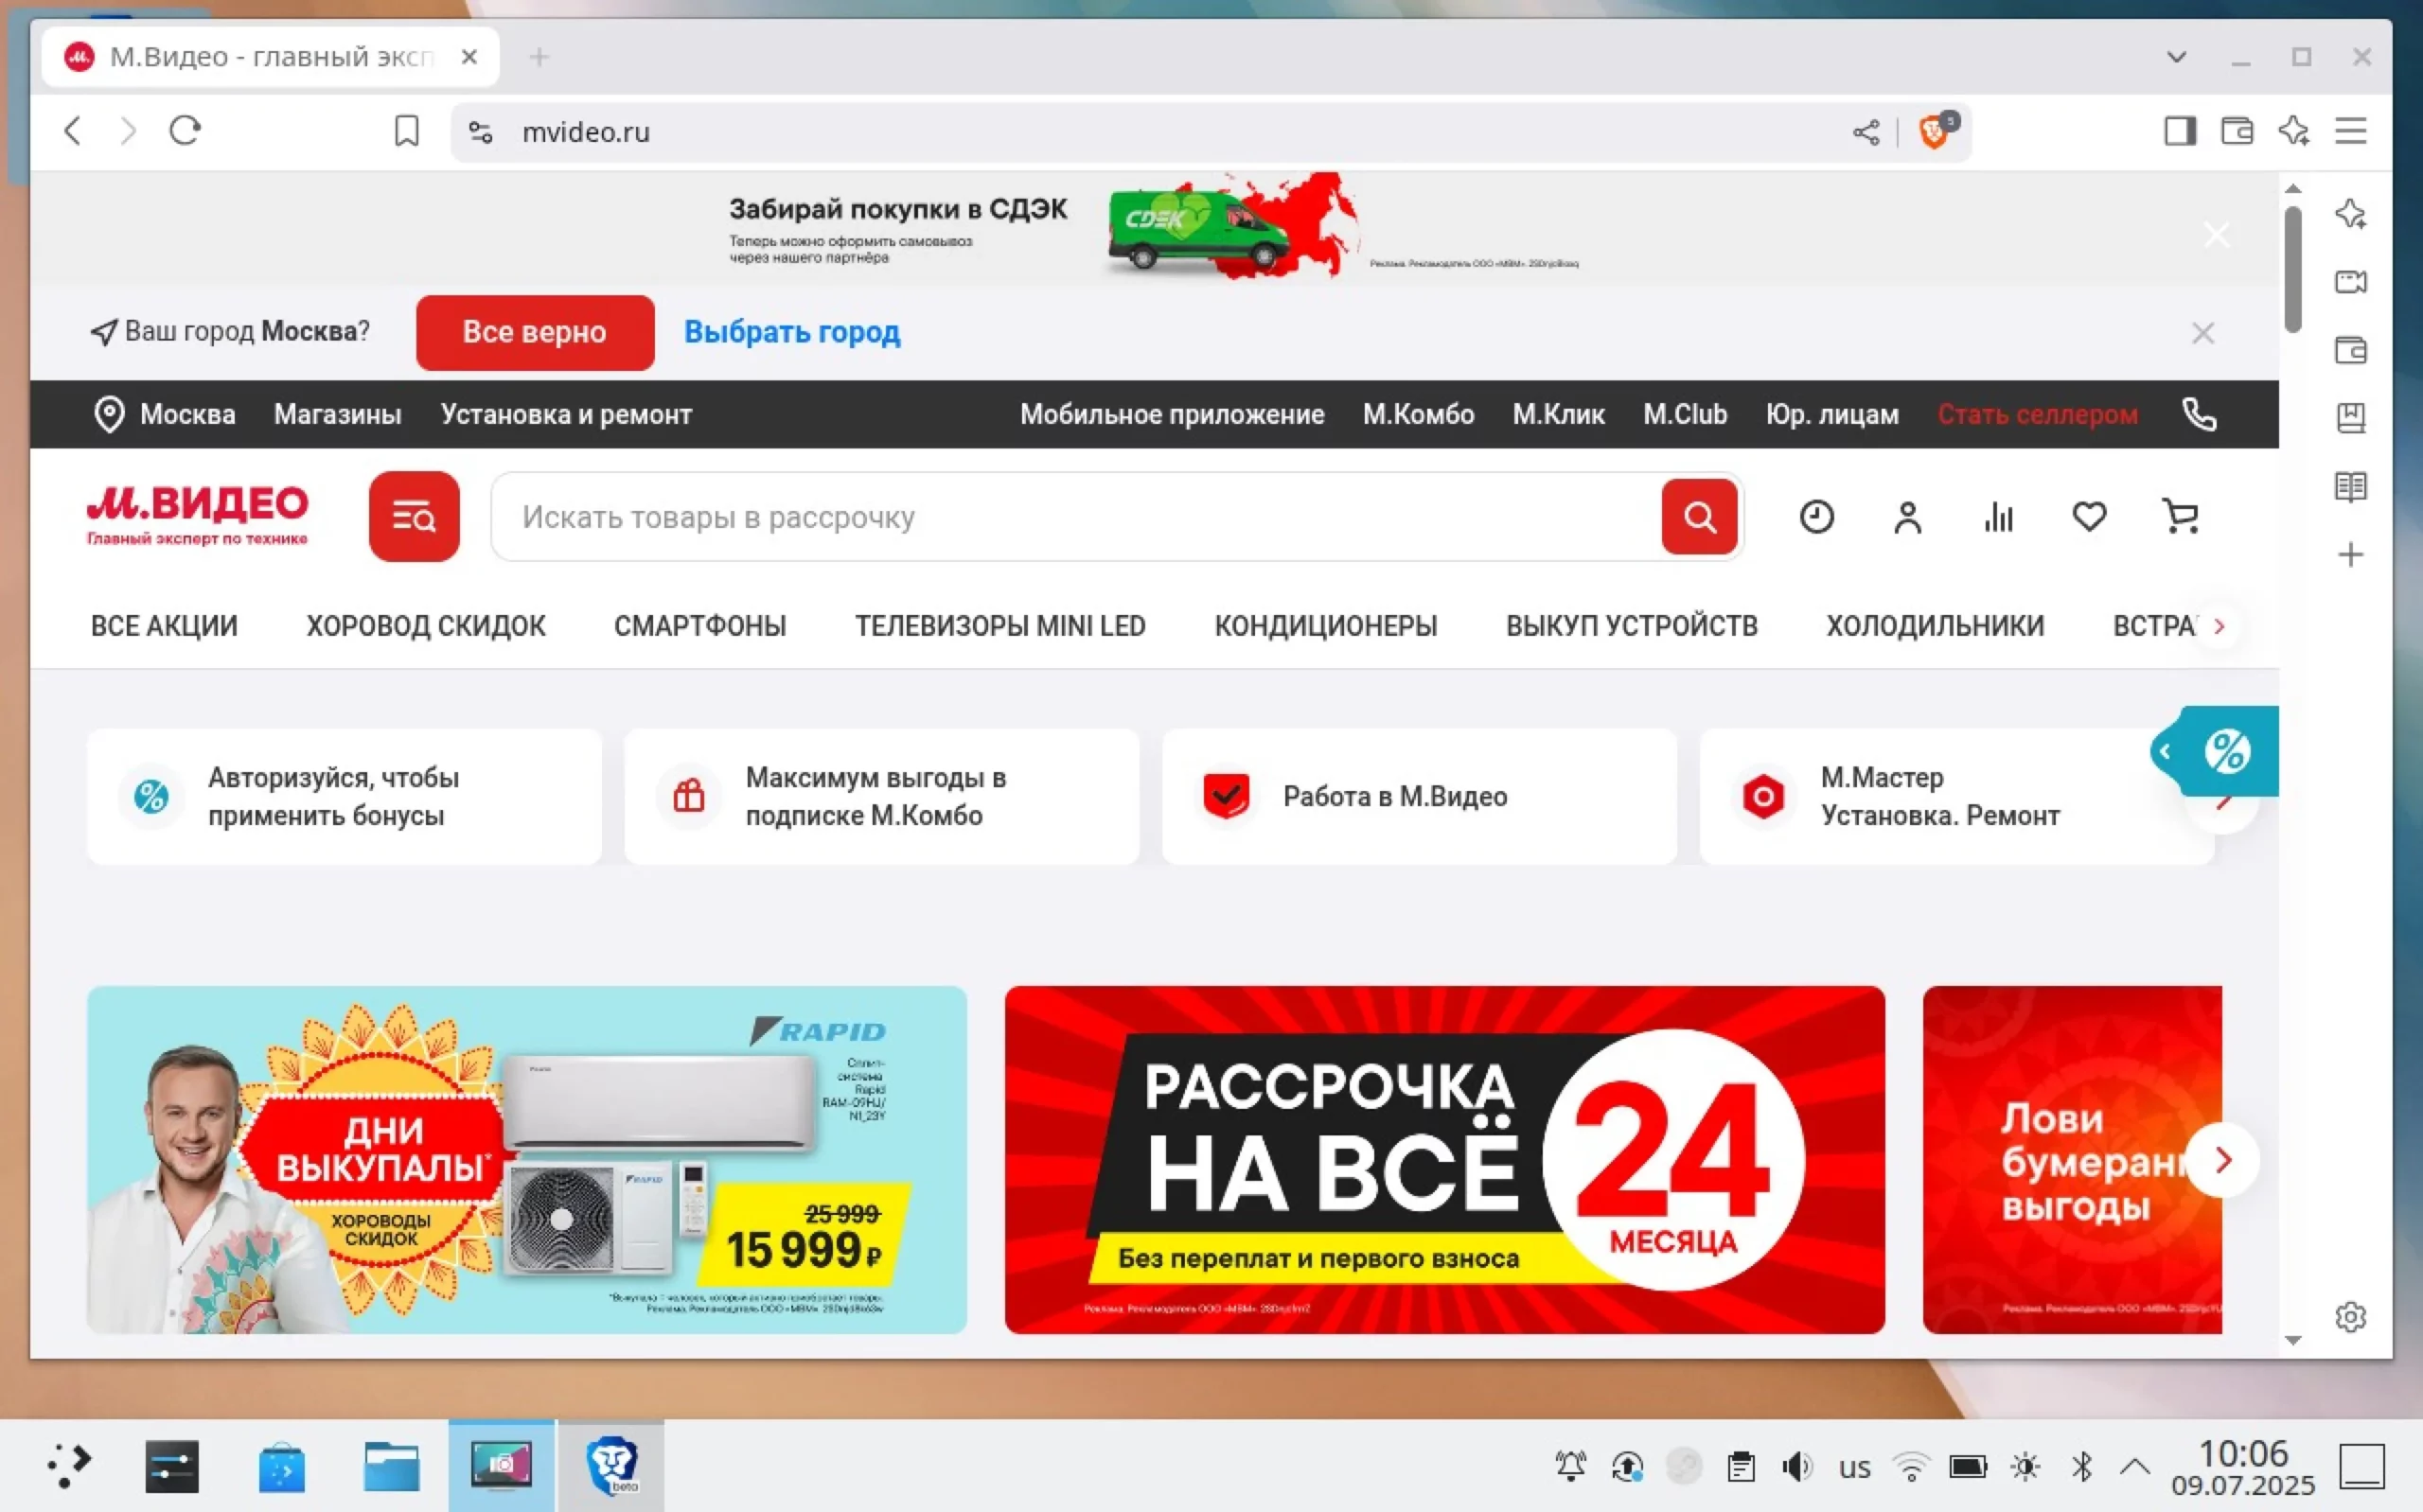Click the red search magnifier button

tap(1699, 517)
